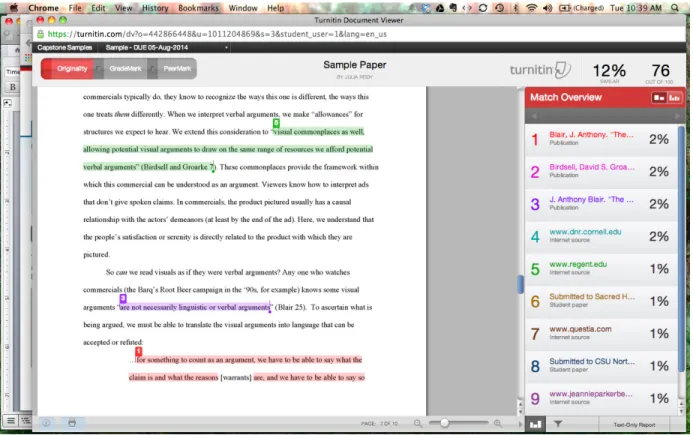Click the purple source flag 3 in the paper
This screenshot has width=693, height=435.
[x=123, y=298]
